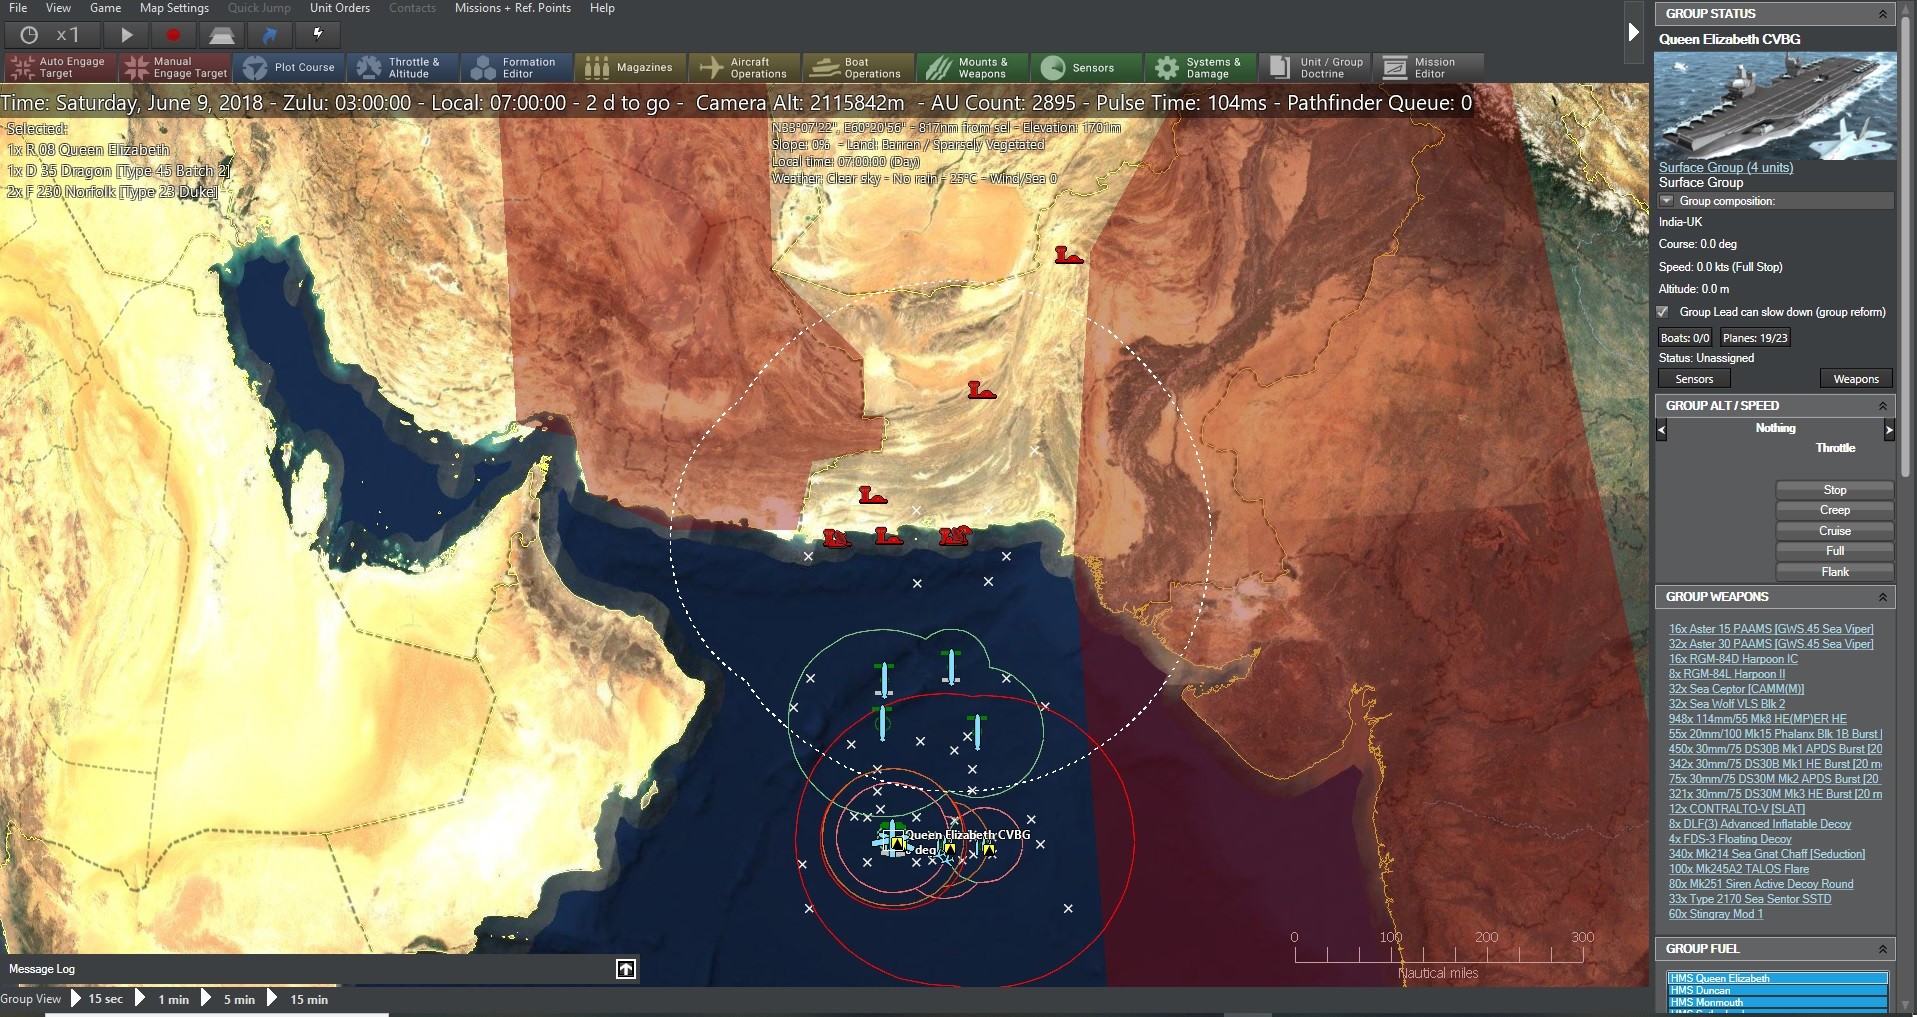This screenshot has height=1017, width=1917.
Task: Open the Map Settings menu
Action: pyautogui.click(x=173, y=8)
